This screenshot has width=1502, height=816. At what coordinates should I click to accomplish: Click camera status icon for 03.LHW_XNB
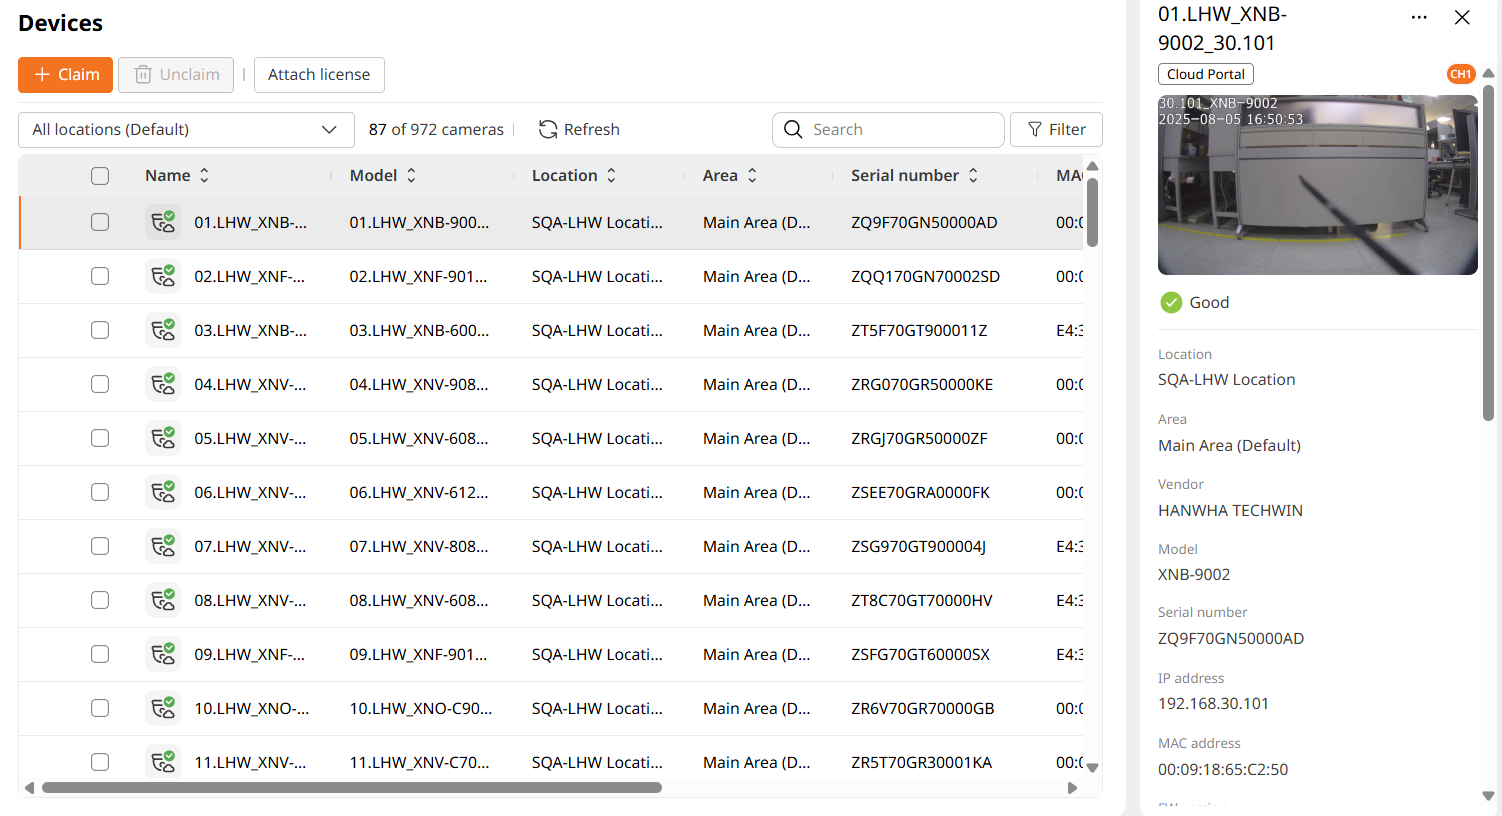coord(163,330)
